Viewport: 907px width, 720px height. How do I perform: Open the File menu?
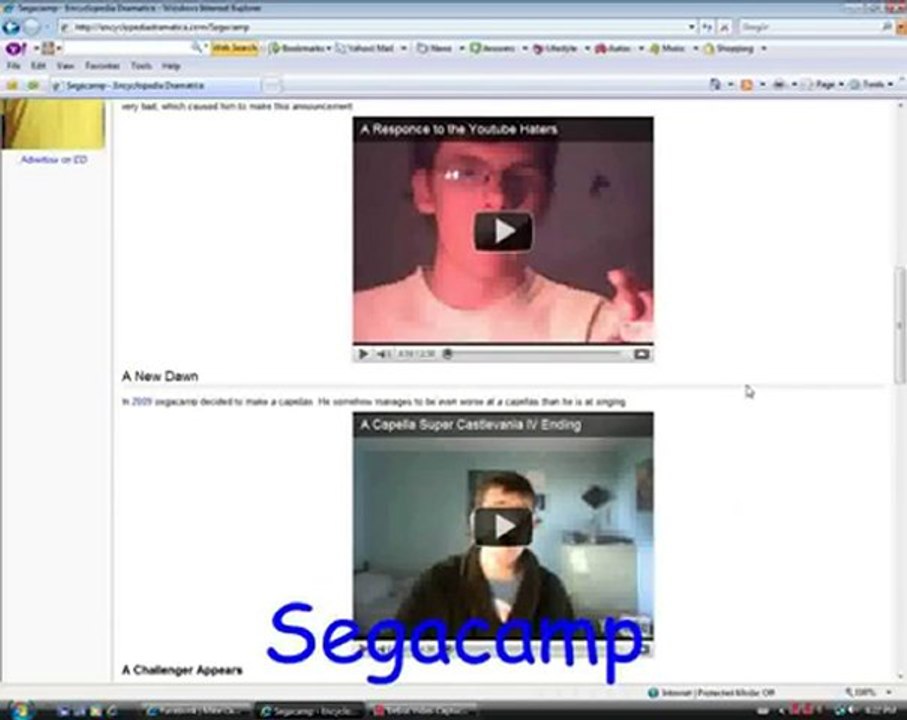(13, 66)
